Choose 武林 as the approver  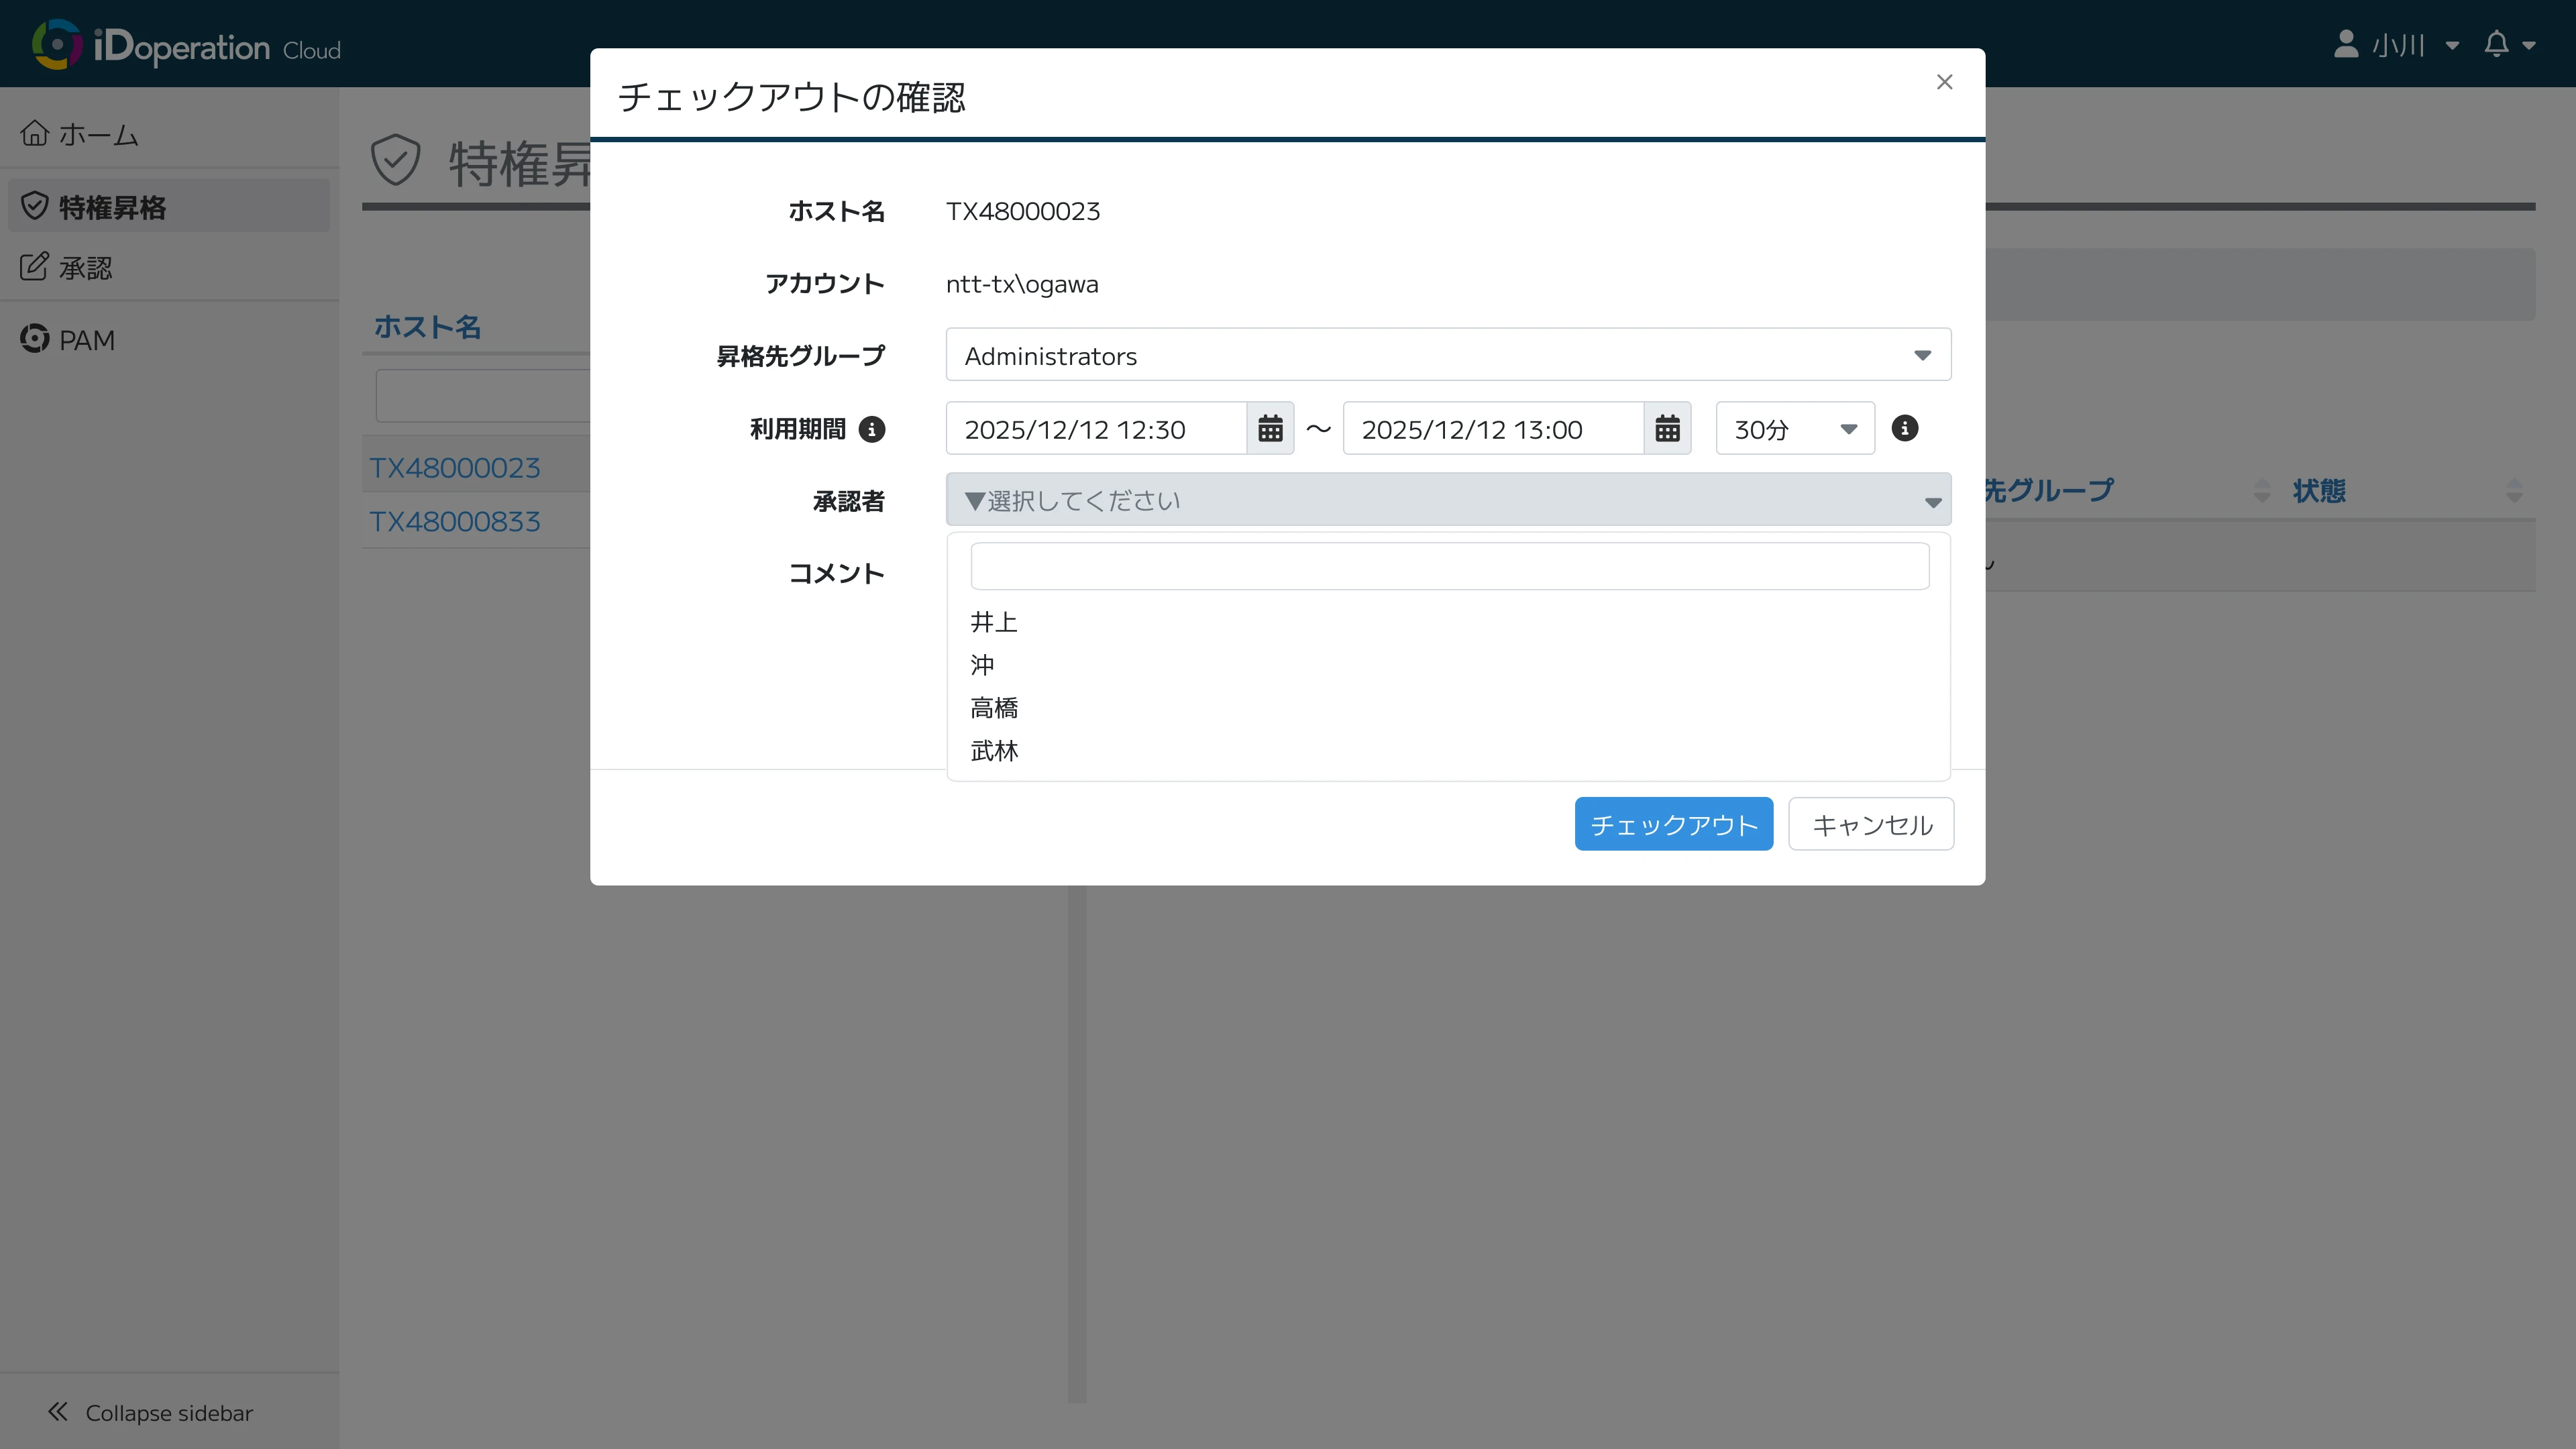click(994, 751)
